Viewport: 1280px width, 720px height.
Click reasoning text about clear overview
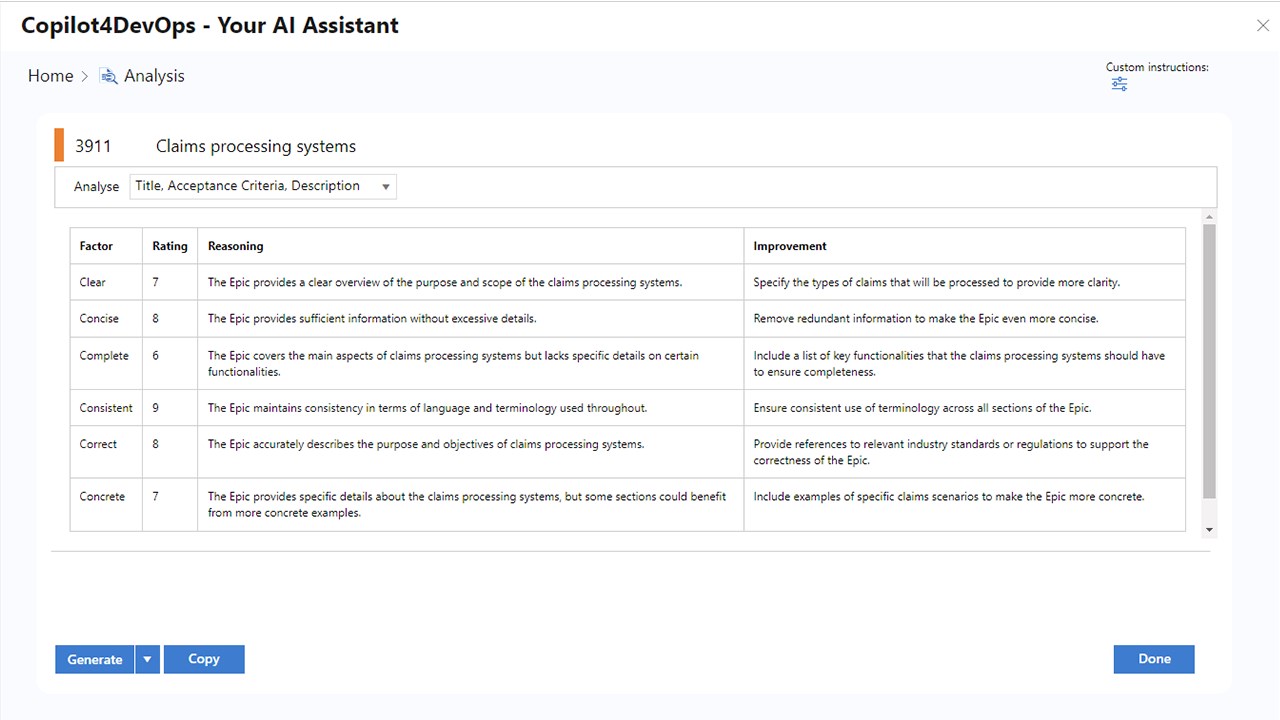[x=445, y=282]
